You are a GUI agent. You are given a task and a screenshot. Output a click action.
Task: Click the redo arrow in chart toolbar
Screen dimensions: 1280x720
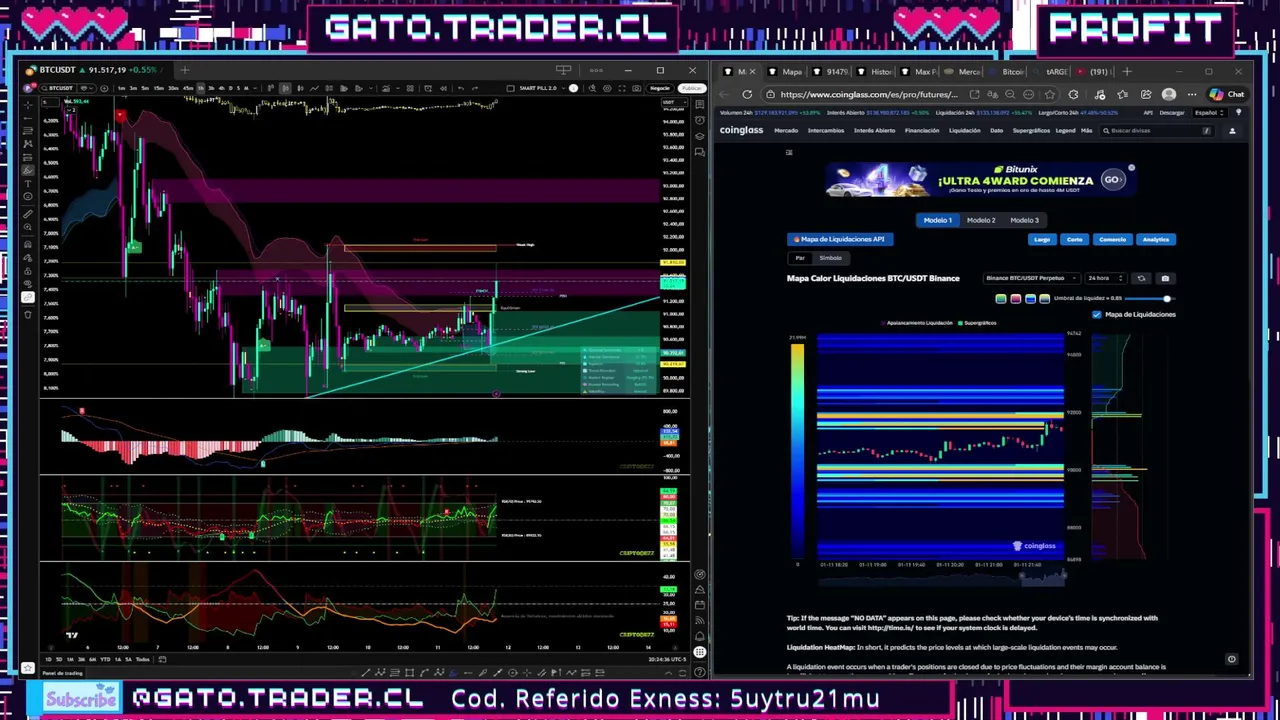click(475, 88)
